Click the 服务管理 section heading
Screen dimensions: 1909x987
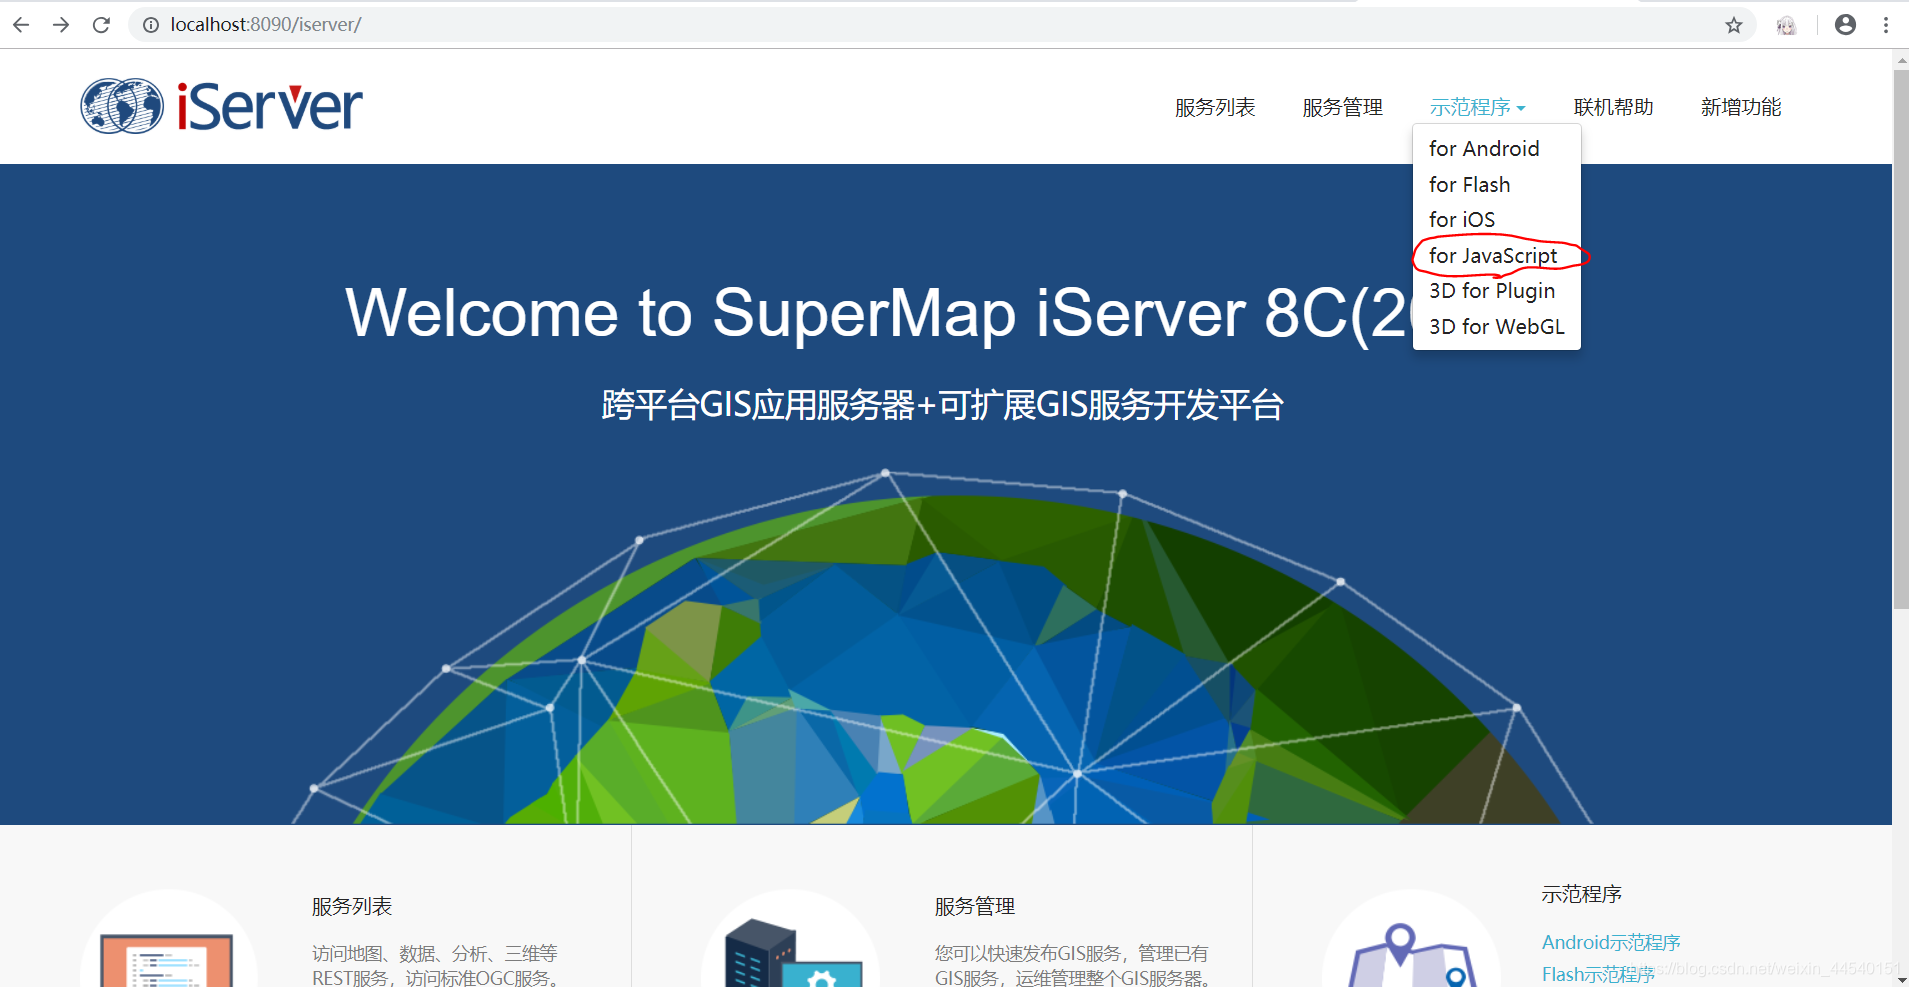(x=975, y=906)
